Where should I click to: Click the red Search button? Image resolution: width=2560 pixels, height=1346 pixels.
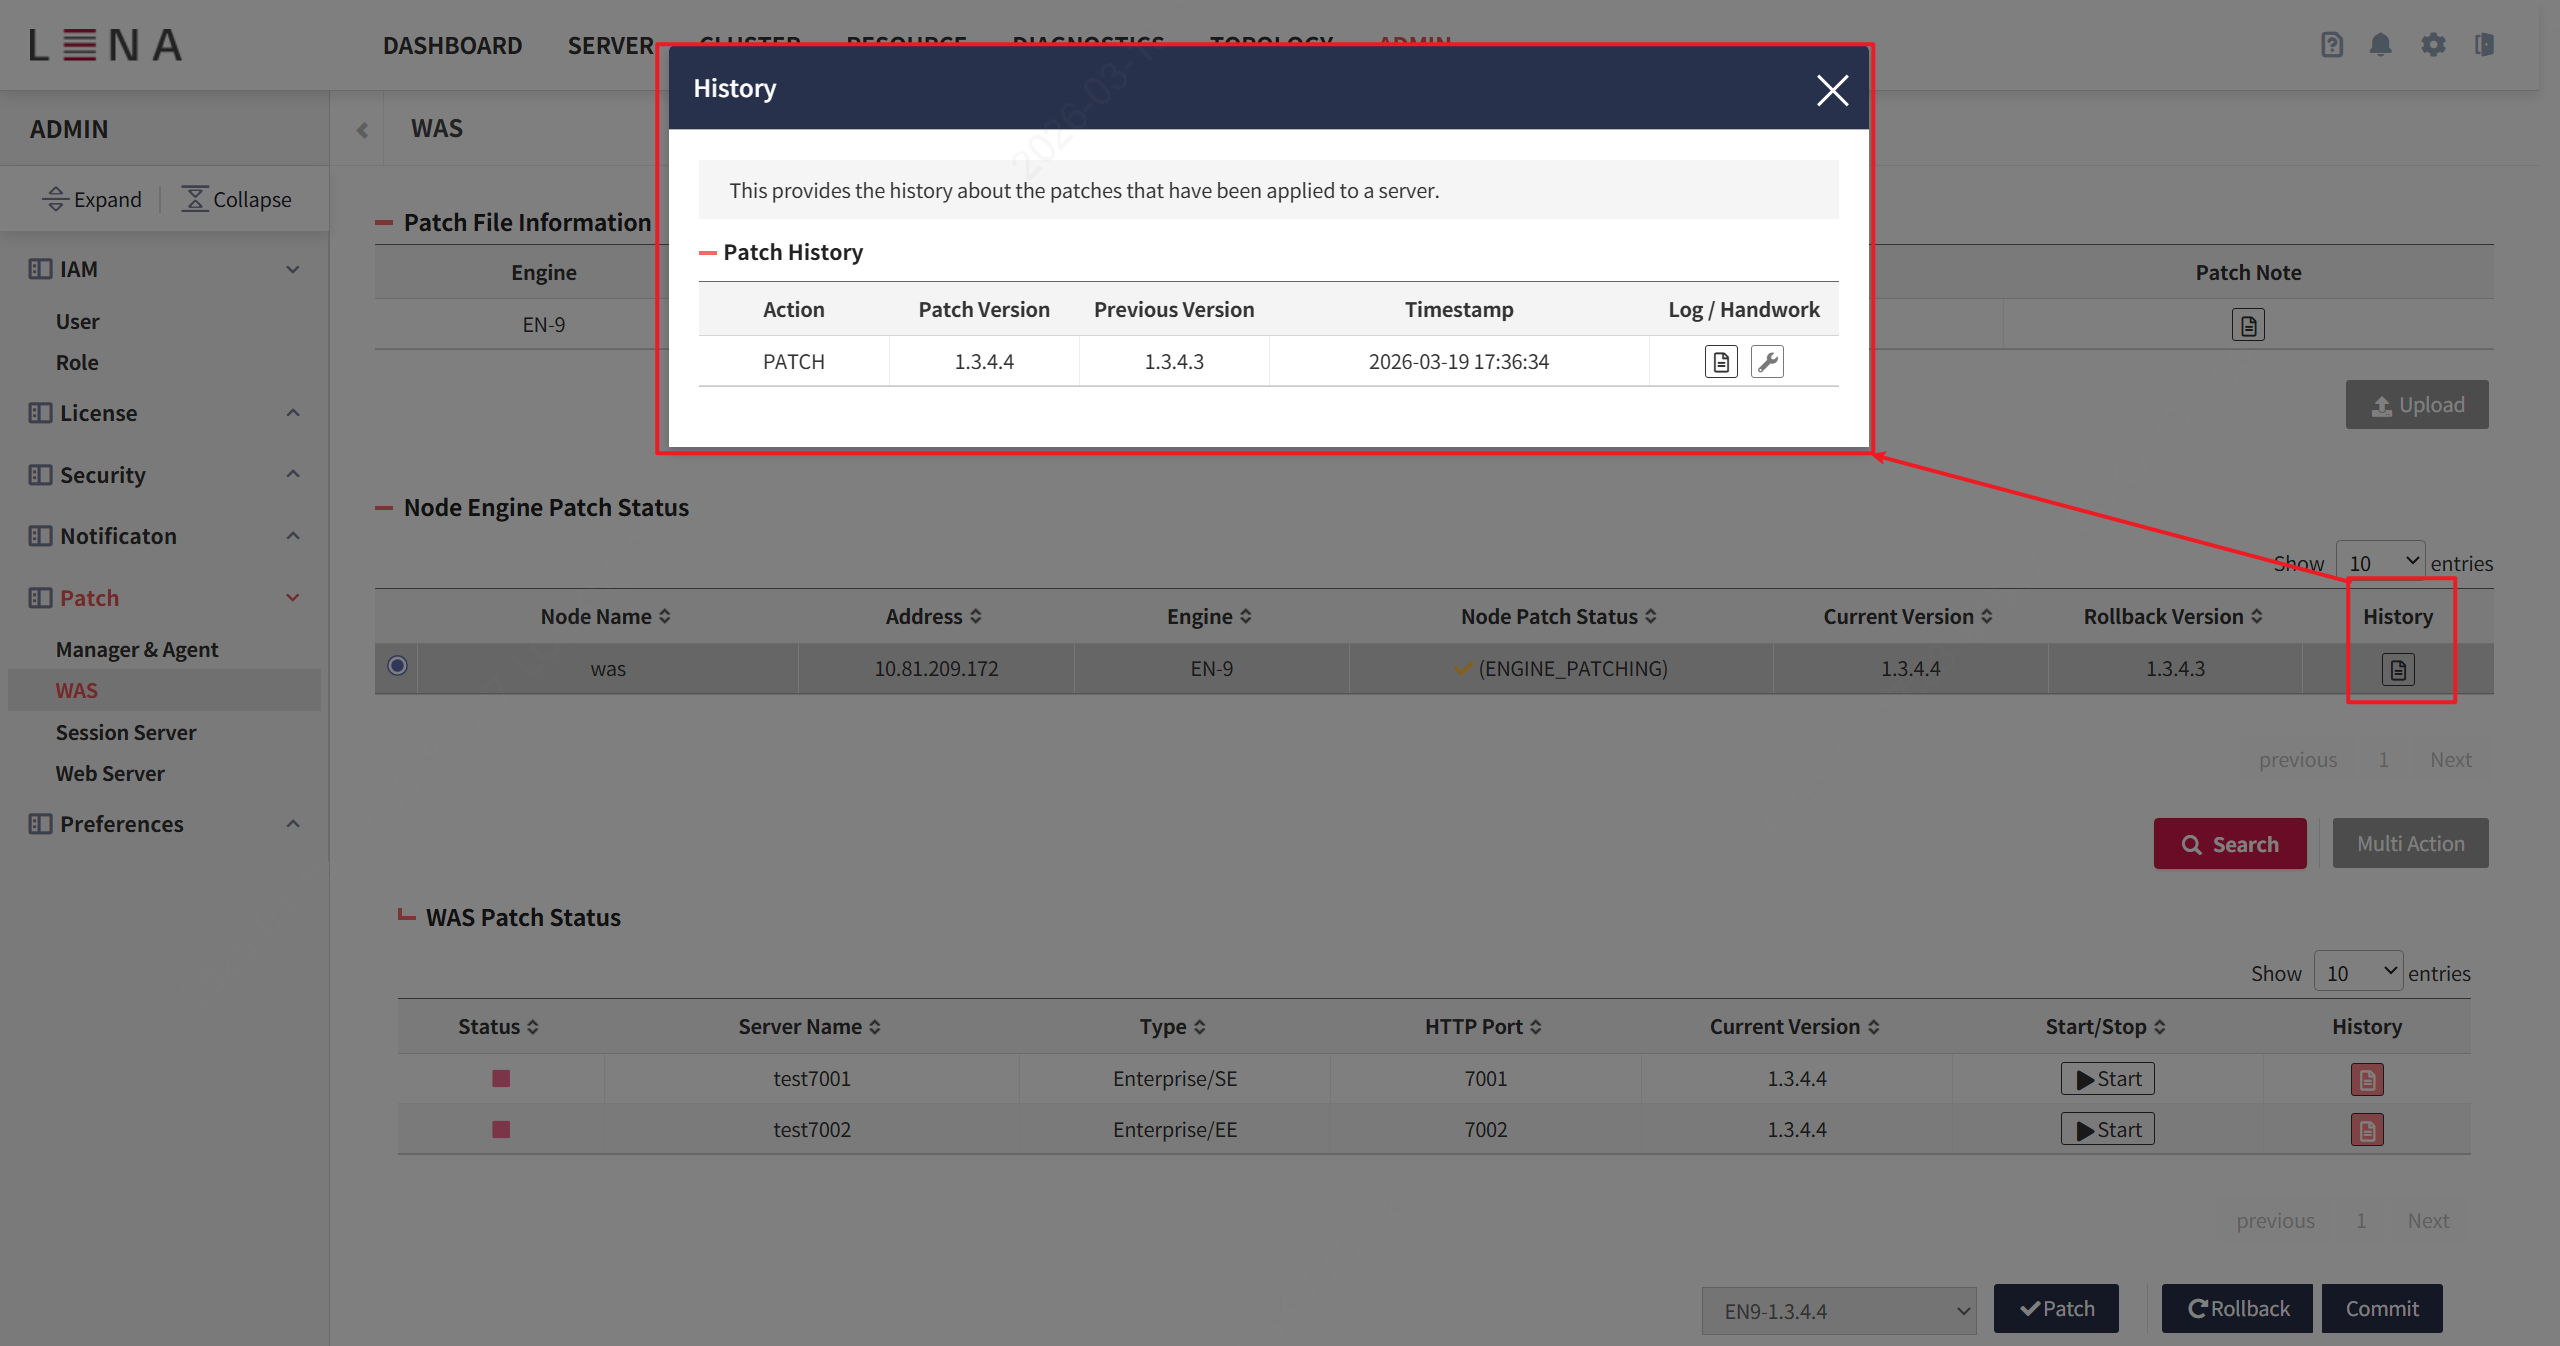pos(2230,844)
